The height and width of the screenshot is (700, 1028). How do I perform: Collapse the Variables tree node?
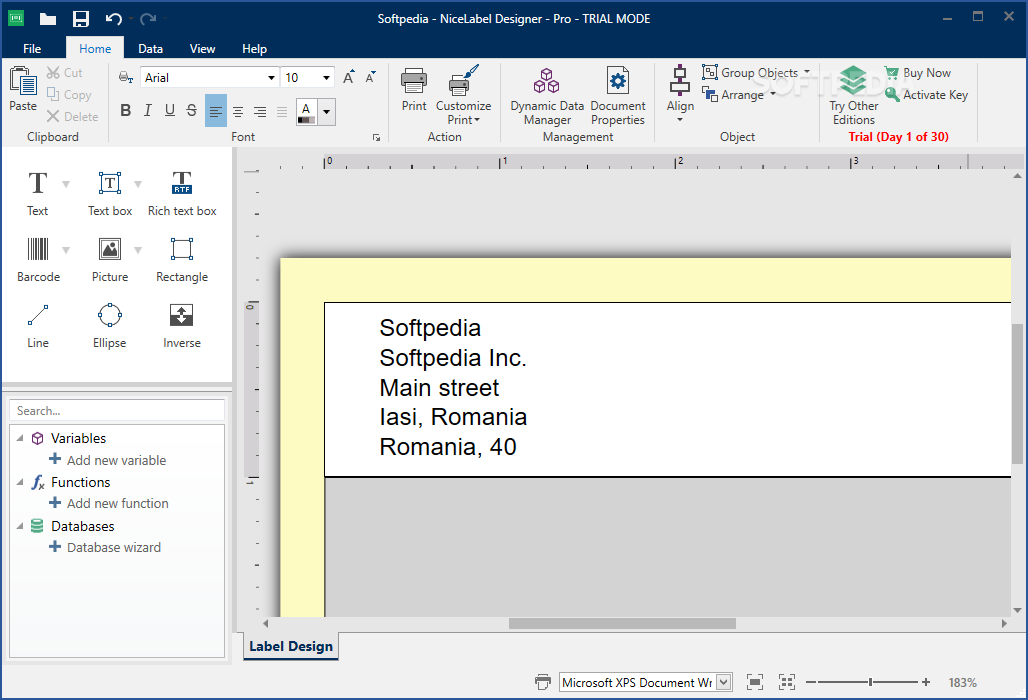point(20,438)
